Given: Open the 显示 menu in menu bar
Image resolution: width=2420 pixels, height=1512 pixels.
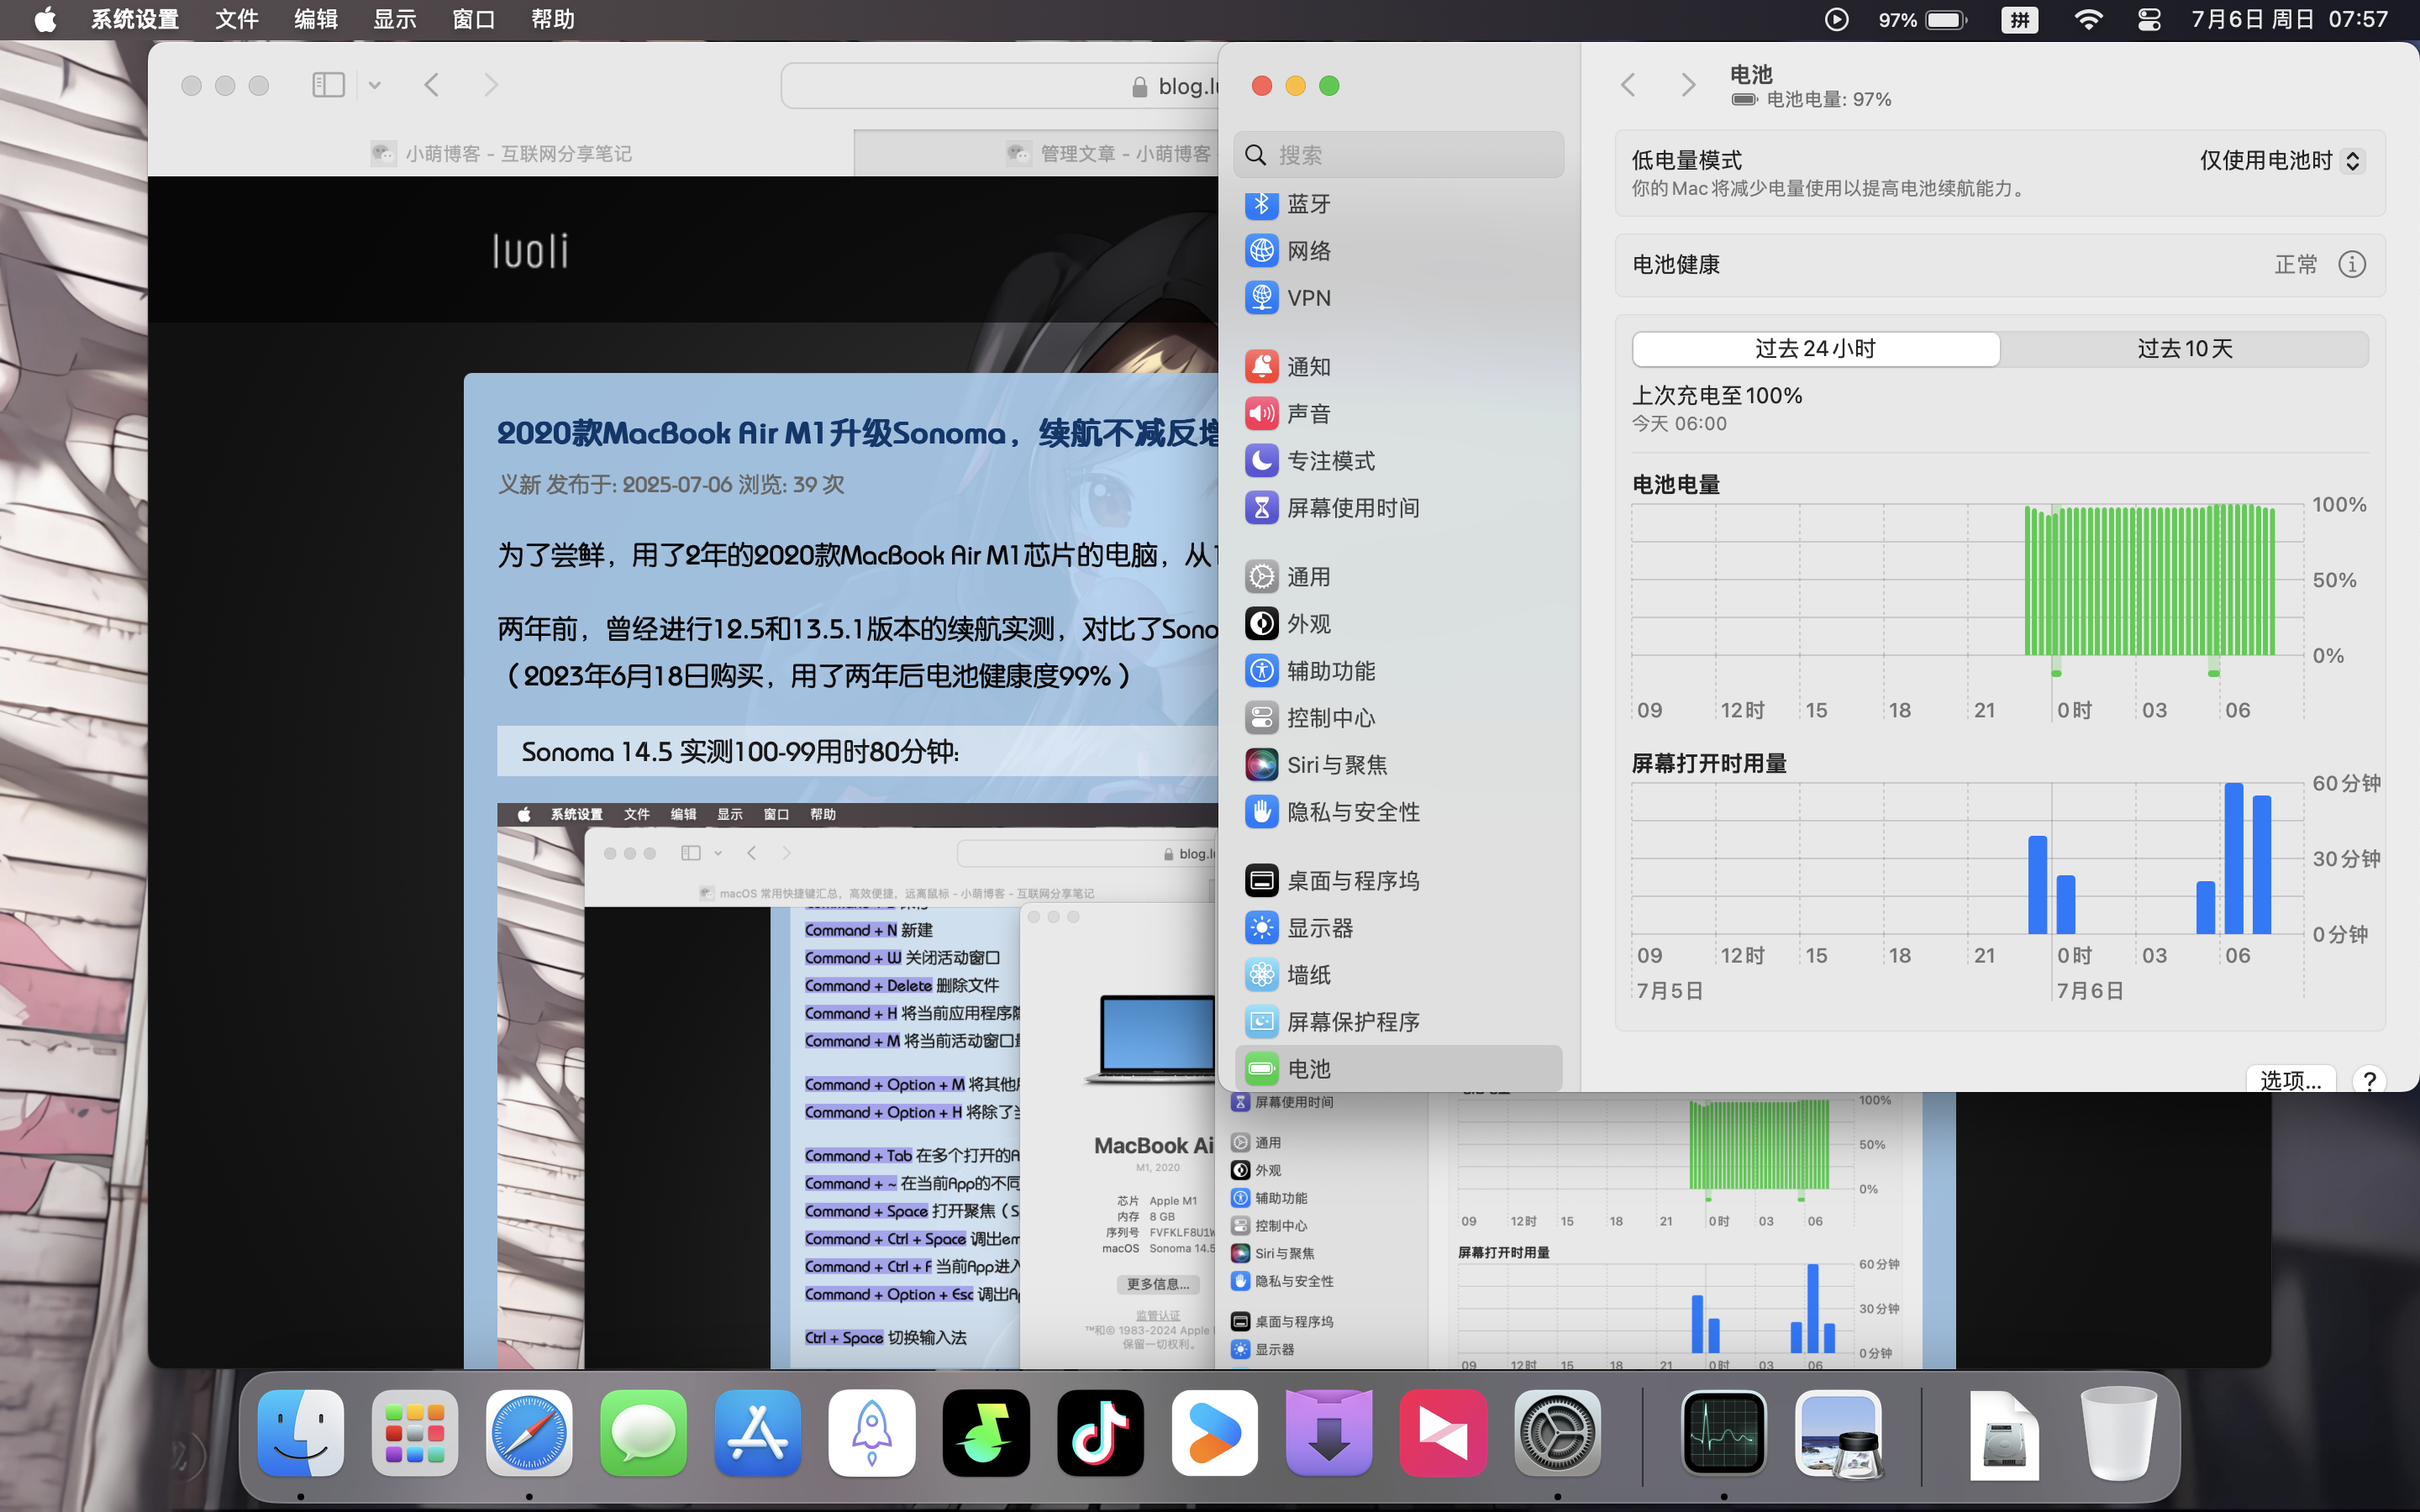Looking at the screenshot, I should coord(395,20).
